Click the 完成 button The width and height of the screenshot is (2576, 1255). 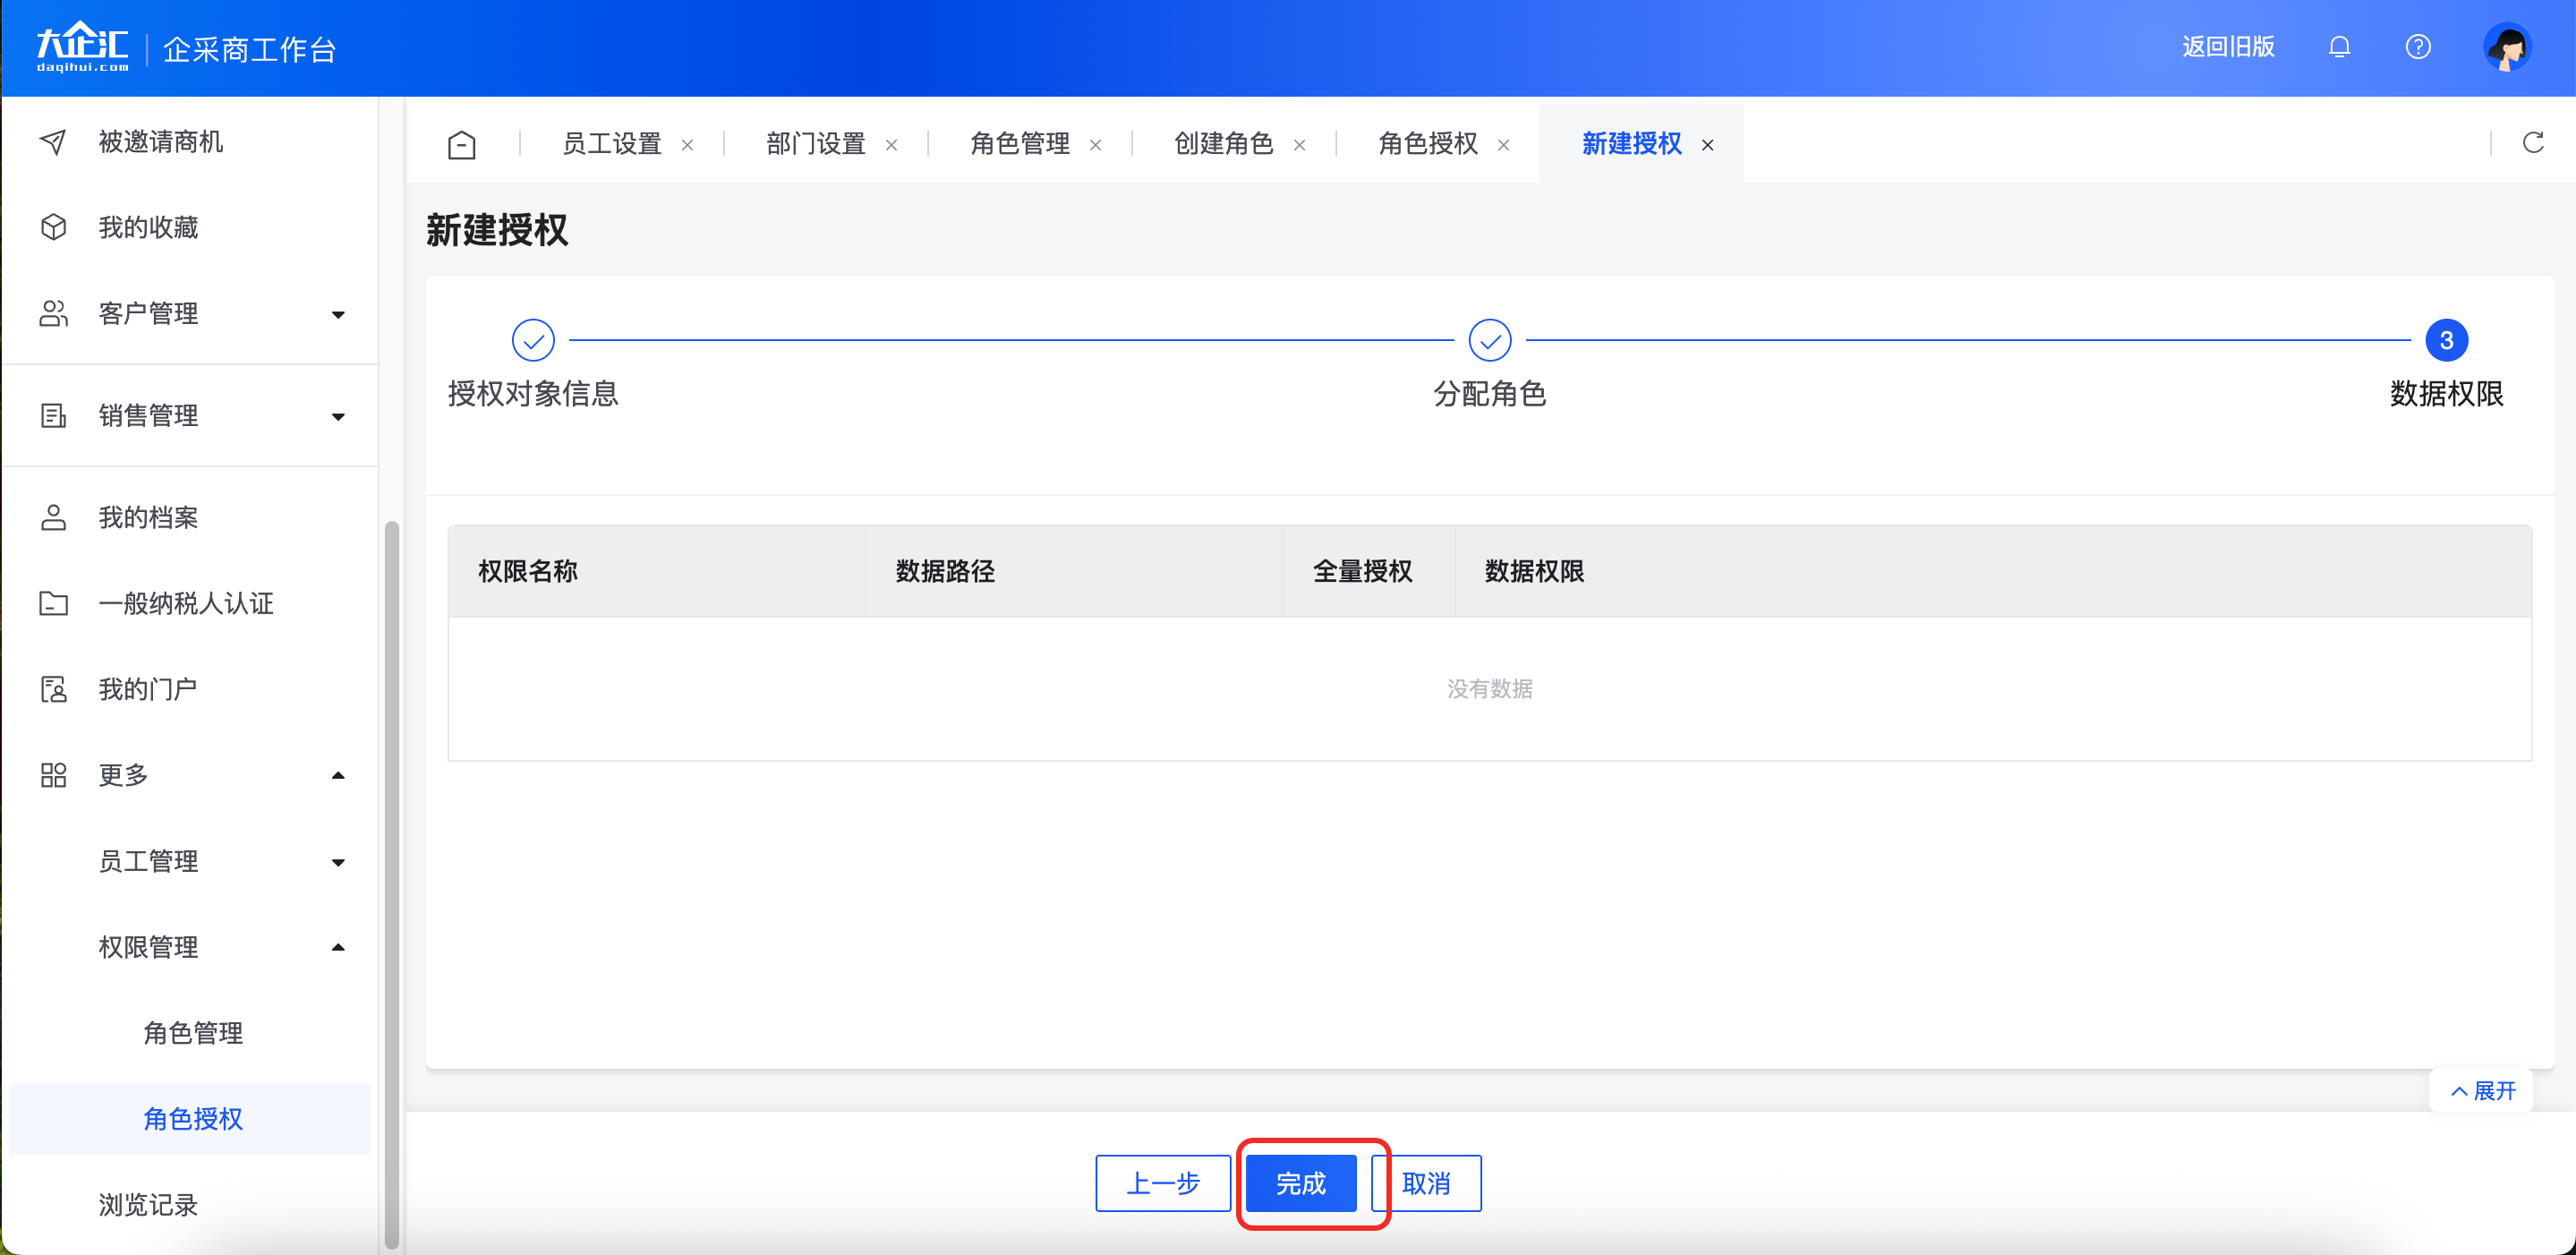click(x=1300, y=1183)
